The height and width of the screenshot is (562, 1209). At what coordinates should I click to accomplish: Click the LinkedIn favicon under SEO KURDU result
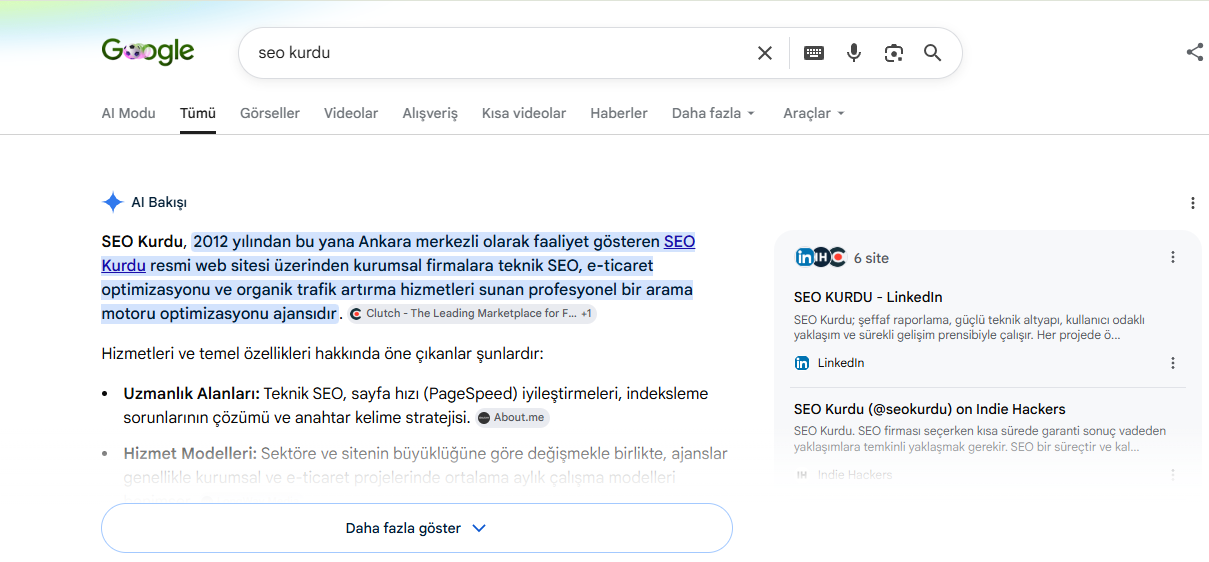pos(802,363)
